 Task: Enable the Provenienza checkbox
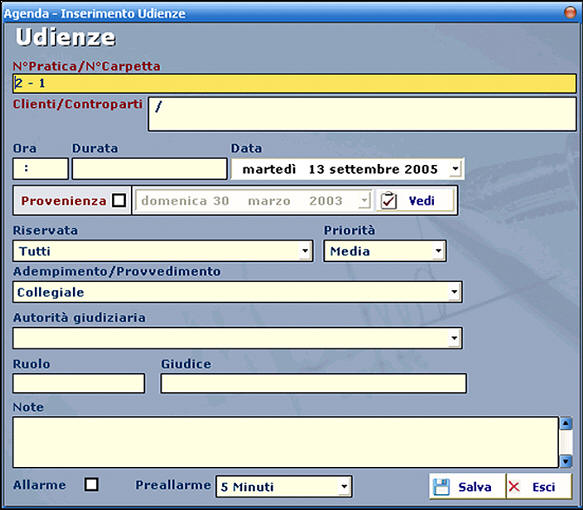119,200
